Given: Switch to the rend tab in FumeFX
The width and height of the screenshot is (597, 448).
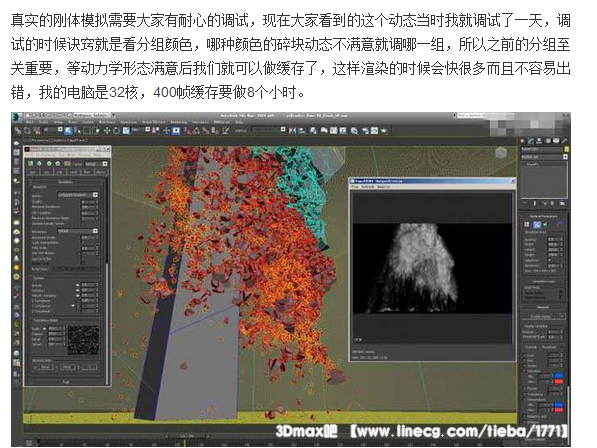Looking at the screenshot, I should pyautogui.click(x=72, y=172).
